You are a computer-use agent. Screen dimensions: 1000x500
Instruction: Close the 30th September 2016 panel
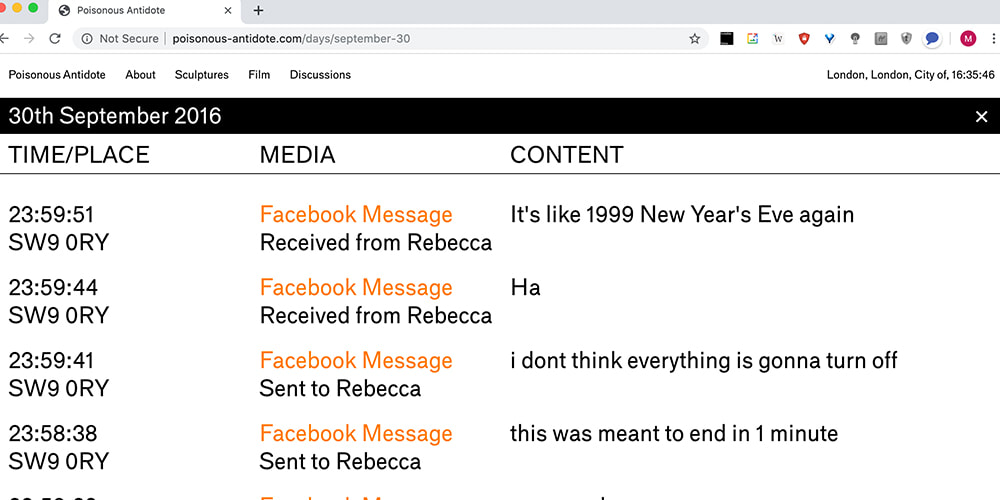click(x=982, y=116)
